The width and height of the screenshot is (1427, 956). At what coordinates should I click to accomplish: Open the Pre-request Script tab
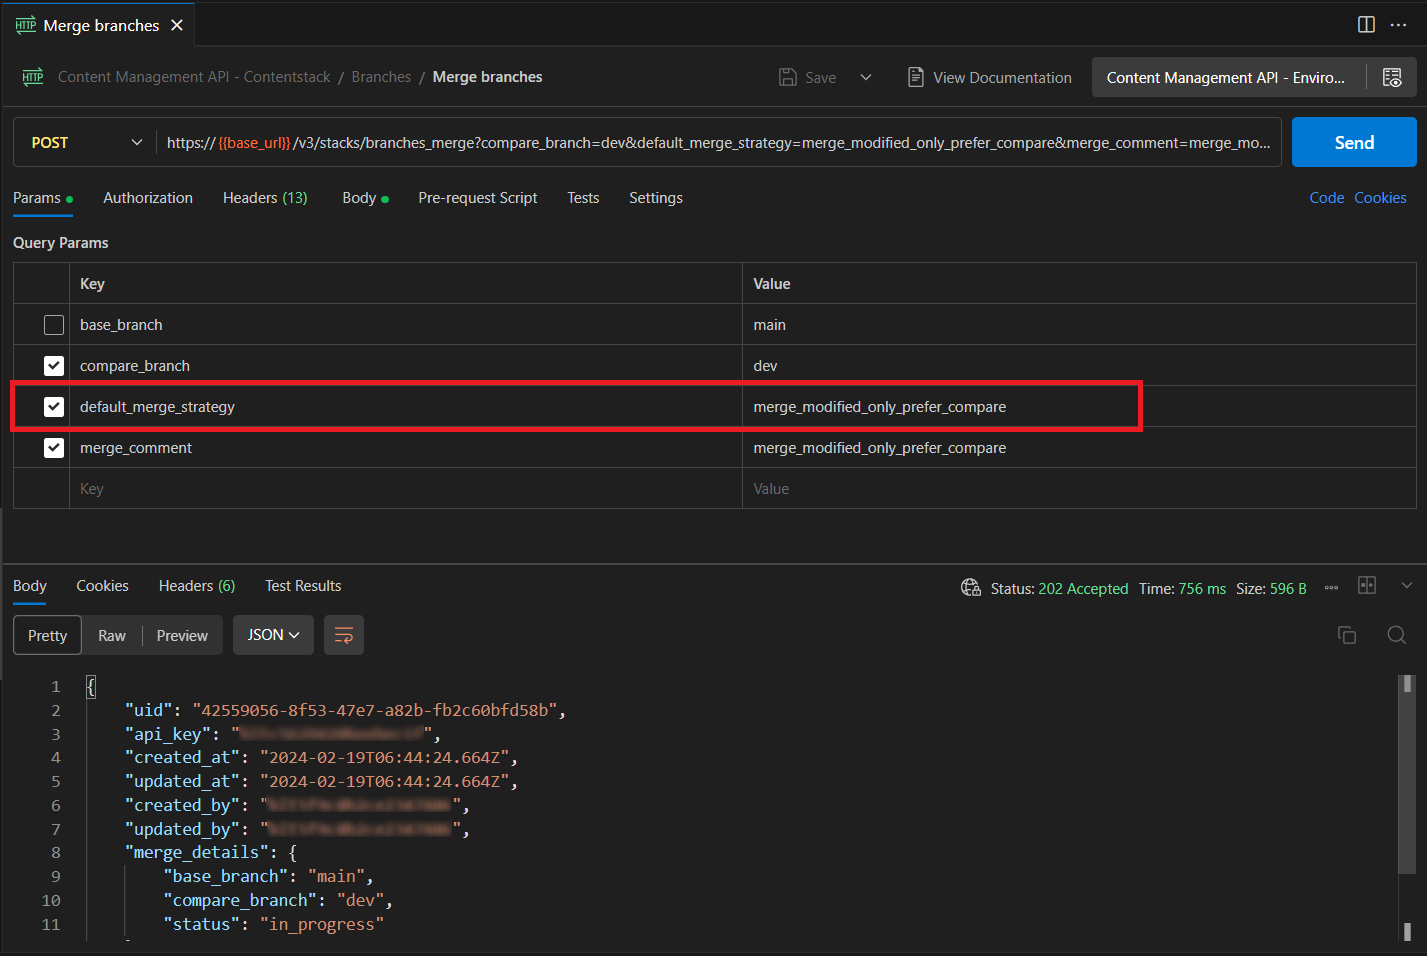[x=478, y=198]
